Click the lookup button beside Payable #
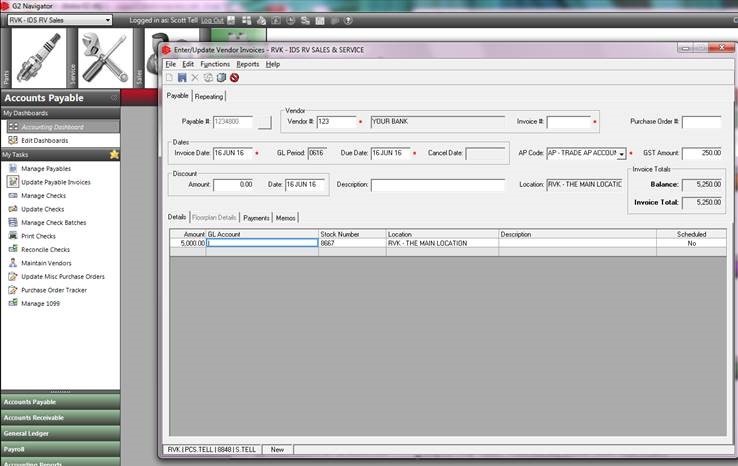 tap(265, 122)
